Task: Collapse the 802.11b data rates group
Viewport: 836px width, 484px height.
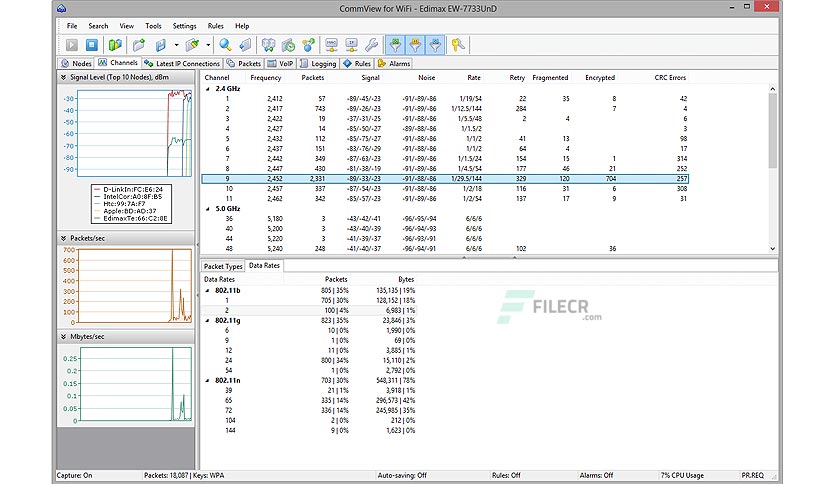Action: pos(208,291)
